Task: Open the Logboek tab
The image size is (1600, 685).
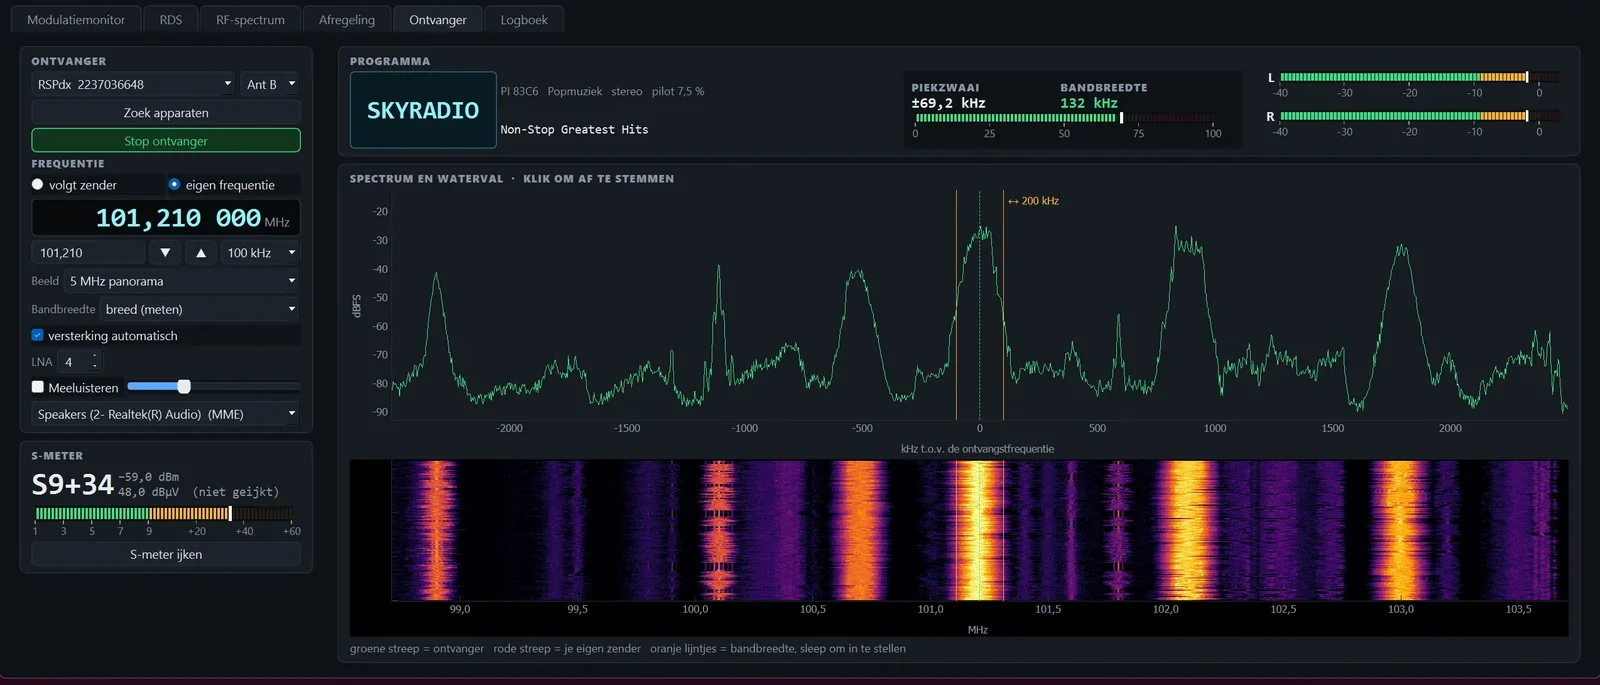Action: (x=524, y=19)
